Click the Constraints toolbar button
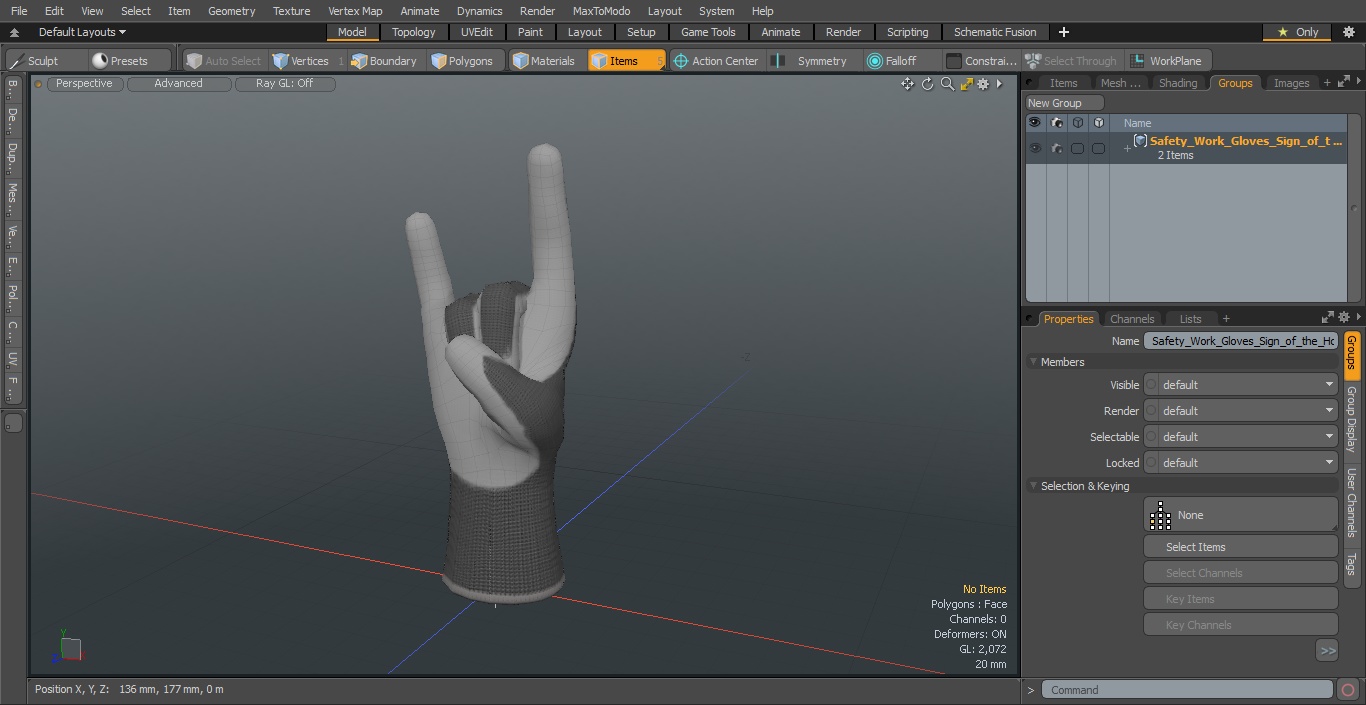 click(981, 61)
